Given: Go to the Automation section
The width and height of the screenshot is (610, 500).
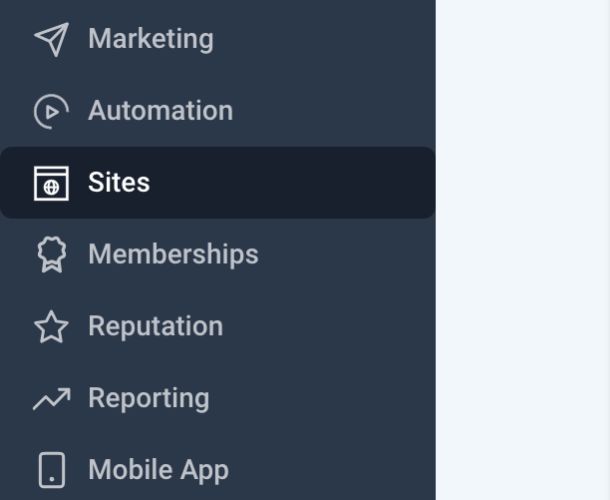Looking at the screenshot, I should tap(160, 111).
